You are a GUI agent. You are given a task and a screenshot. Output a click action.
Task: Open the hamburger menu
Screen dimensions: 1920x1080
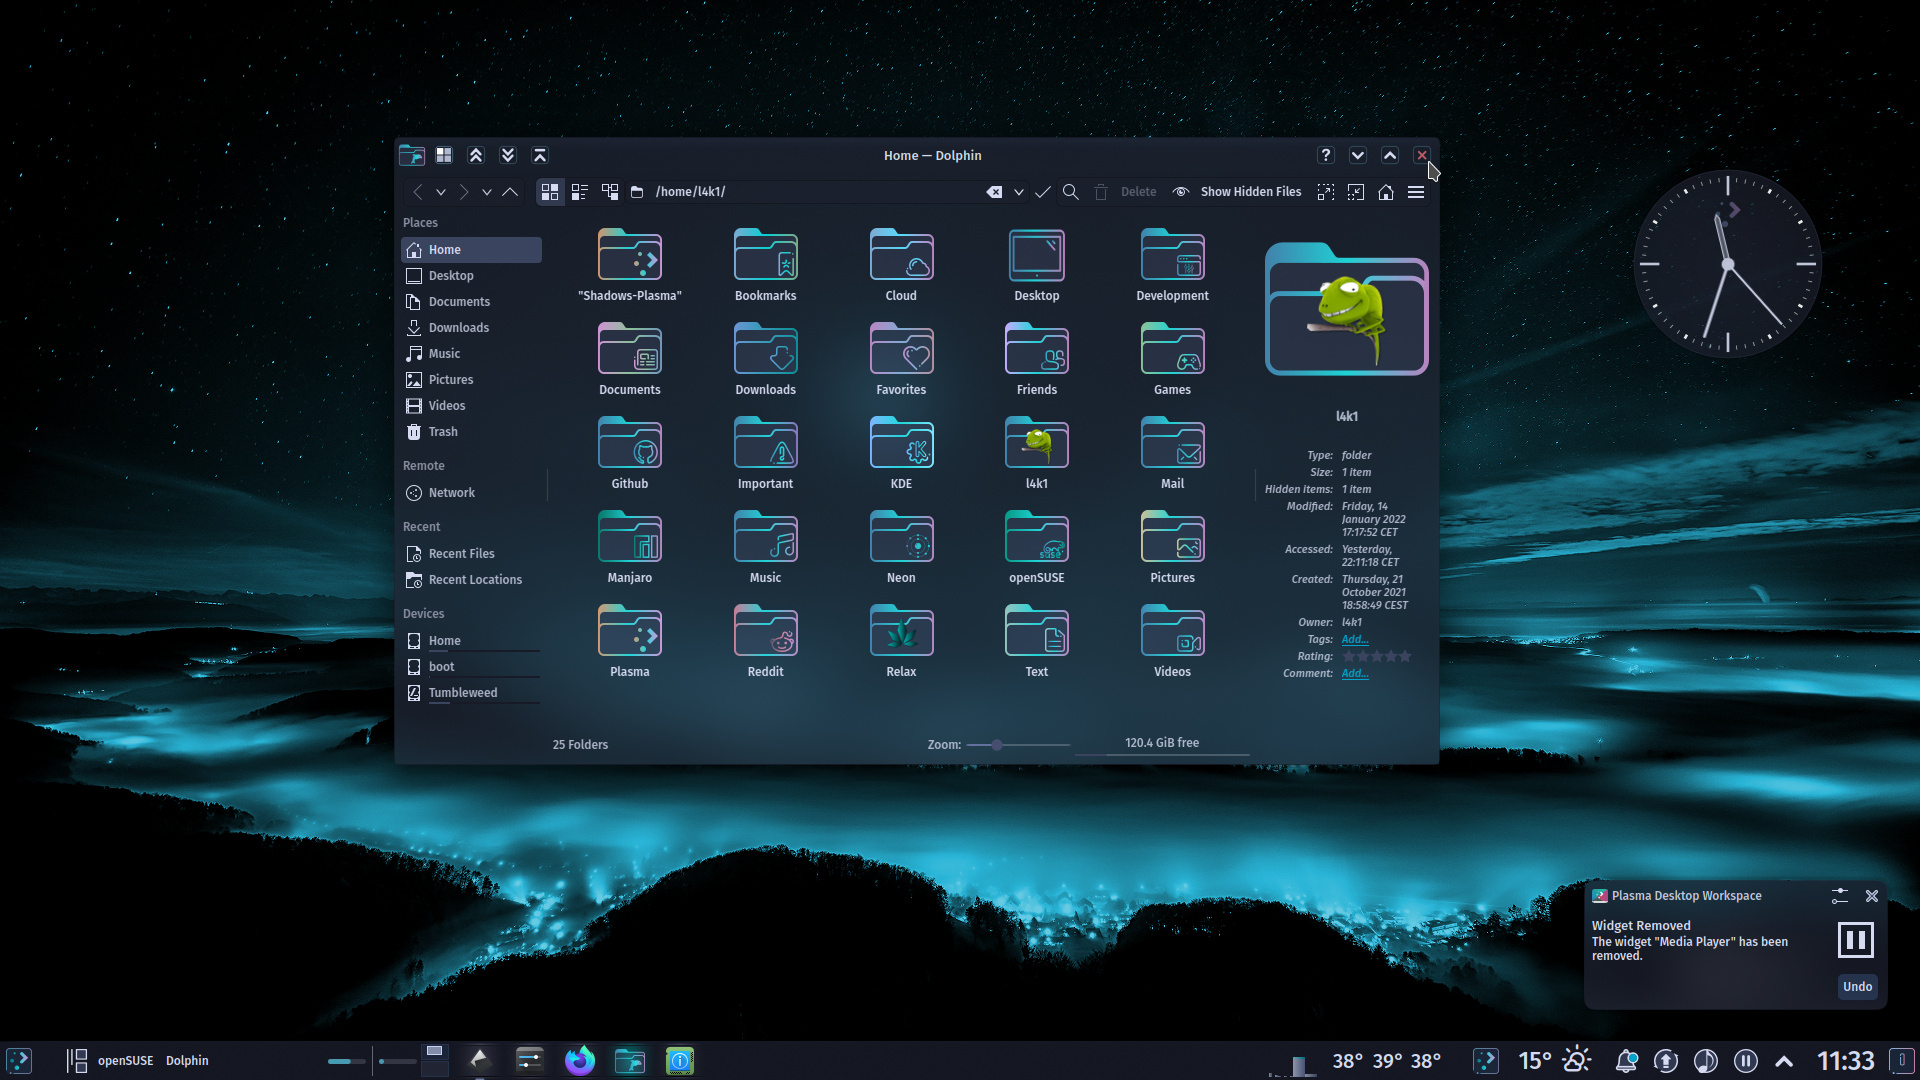(1416, 192)
